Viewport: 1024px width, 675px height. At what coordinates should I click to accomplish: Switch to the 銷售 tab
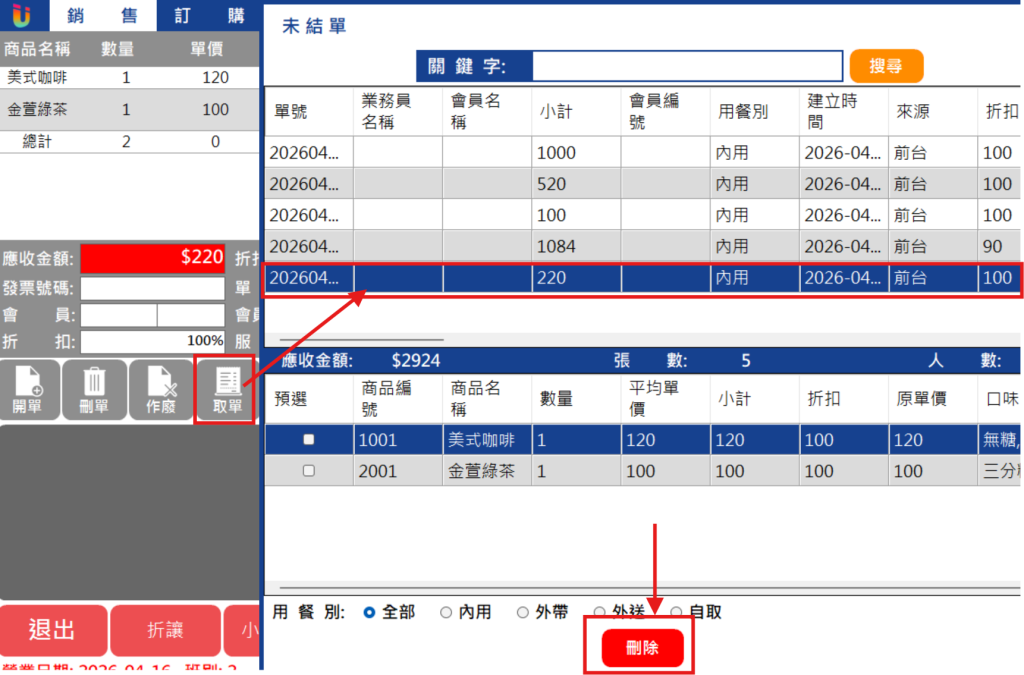point(103,16)
